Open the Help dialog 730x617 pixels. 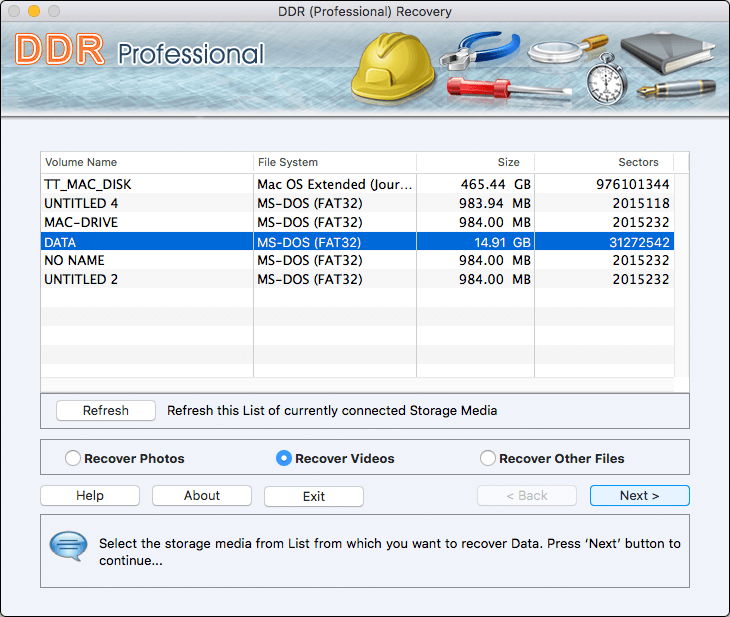(x=90, y=495)
